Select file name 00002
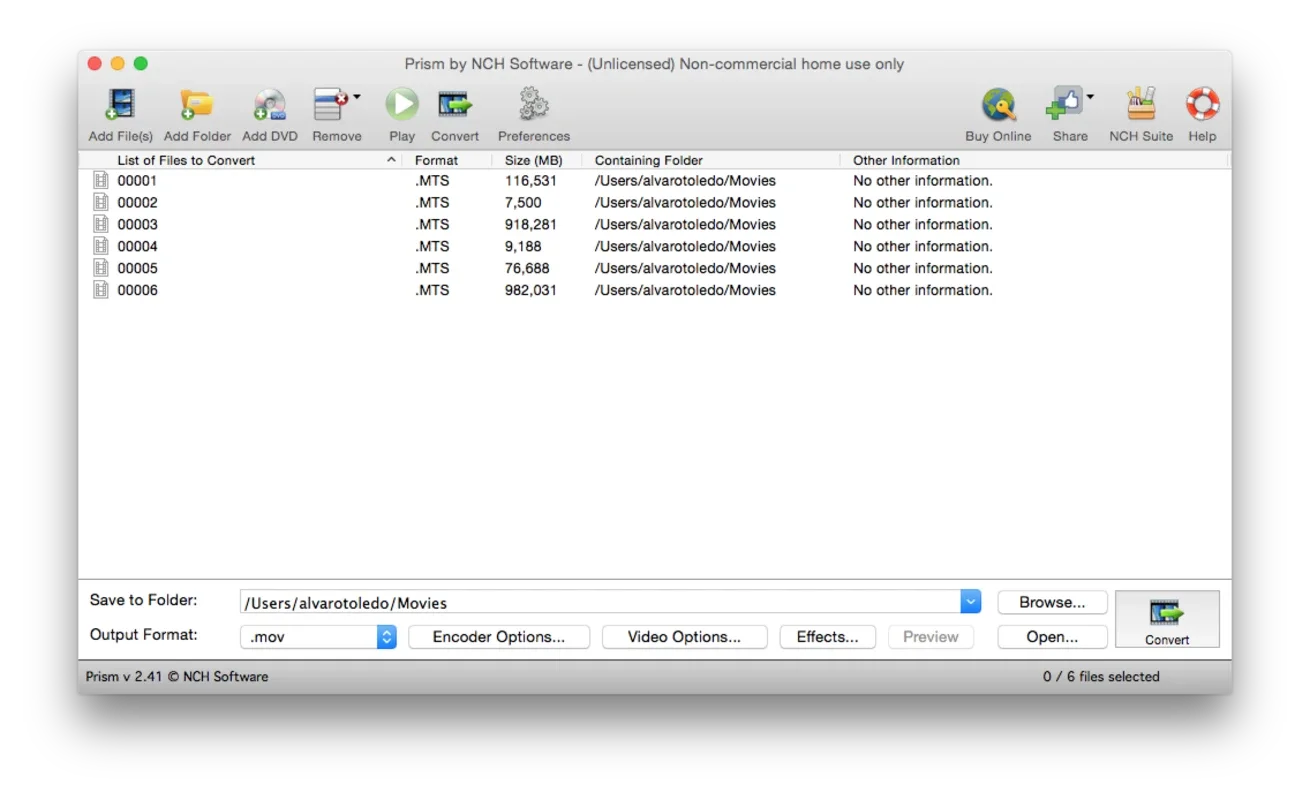The image size is (1310, 800). (x=137, y=203)
